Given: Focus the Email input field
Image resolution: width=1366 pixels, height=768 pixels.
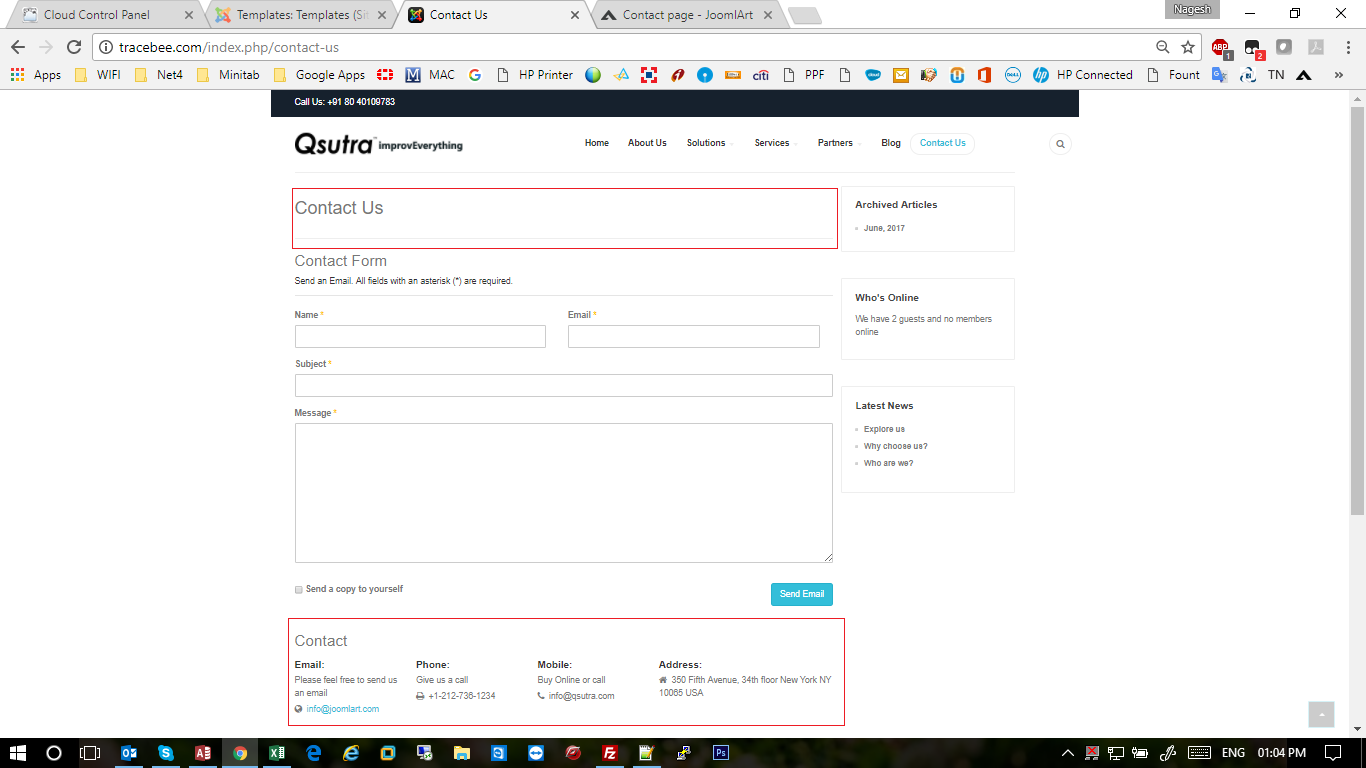Looking at the screenshot, I should (694, 336).
